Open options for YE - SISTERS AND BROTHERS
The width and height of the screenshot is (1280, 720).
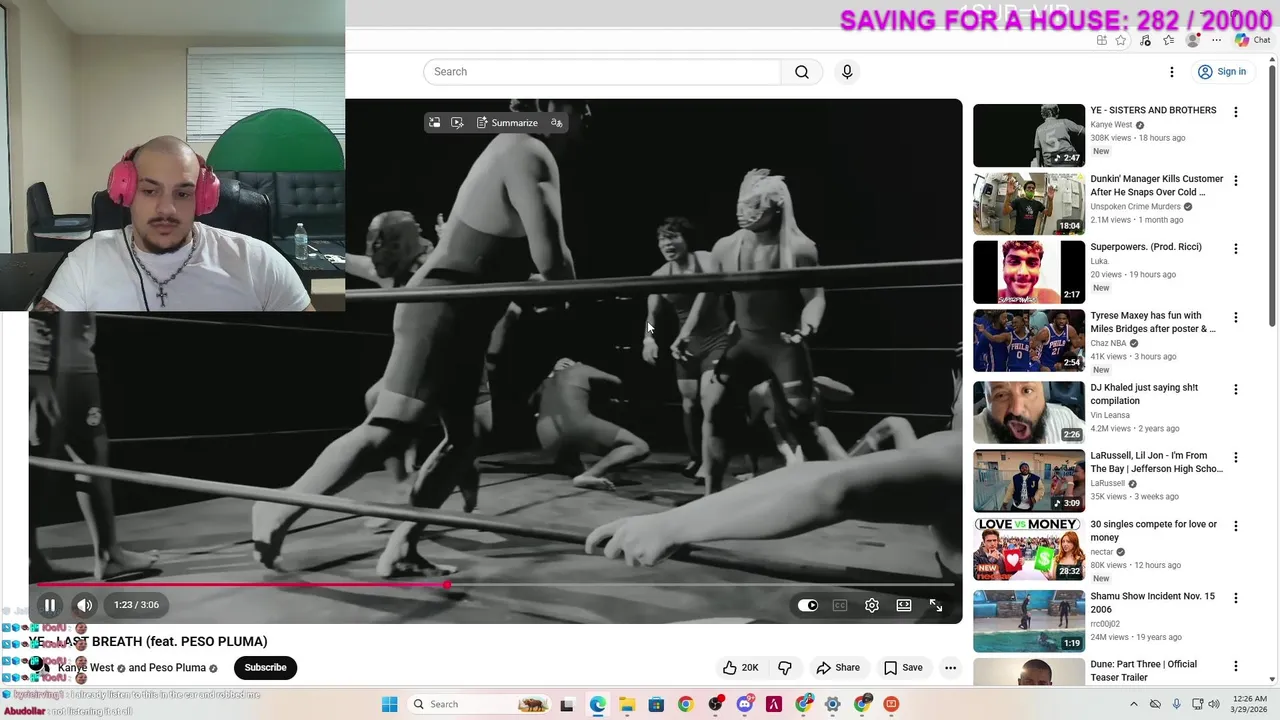click(x=1236, y=112)
